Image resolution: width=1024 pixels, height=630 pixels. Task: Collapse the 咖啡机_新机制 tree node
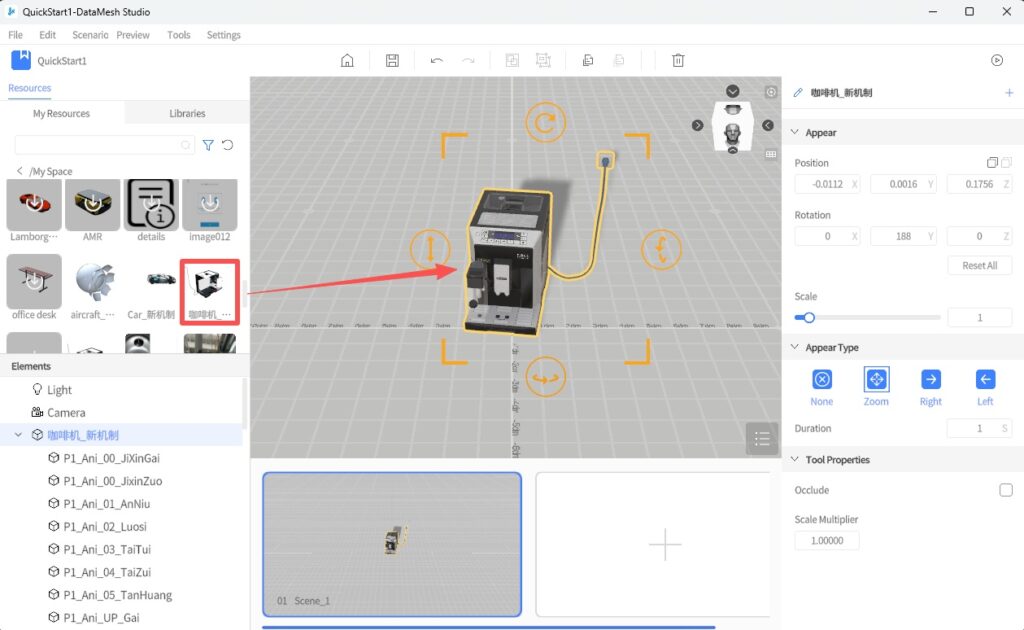point(18,435)
